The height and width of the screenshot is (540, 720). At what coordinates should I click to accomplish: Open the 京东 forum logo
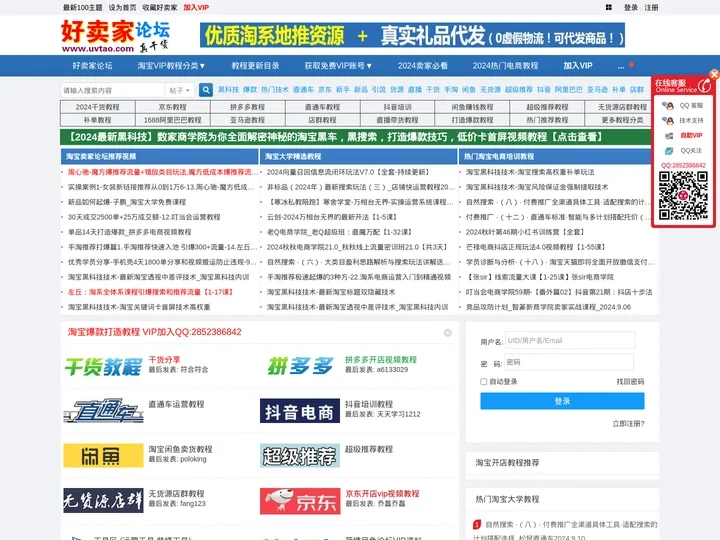[300, 501]
